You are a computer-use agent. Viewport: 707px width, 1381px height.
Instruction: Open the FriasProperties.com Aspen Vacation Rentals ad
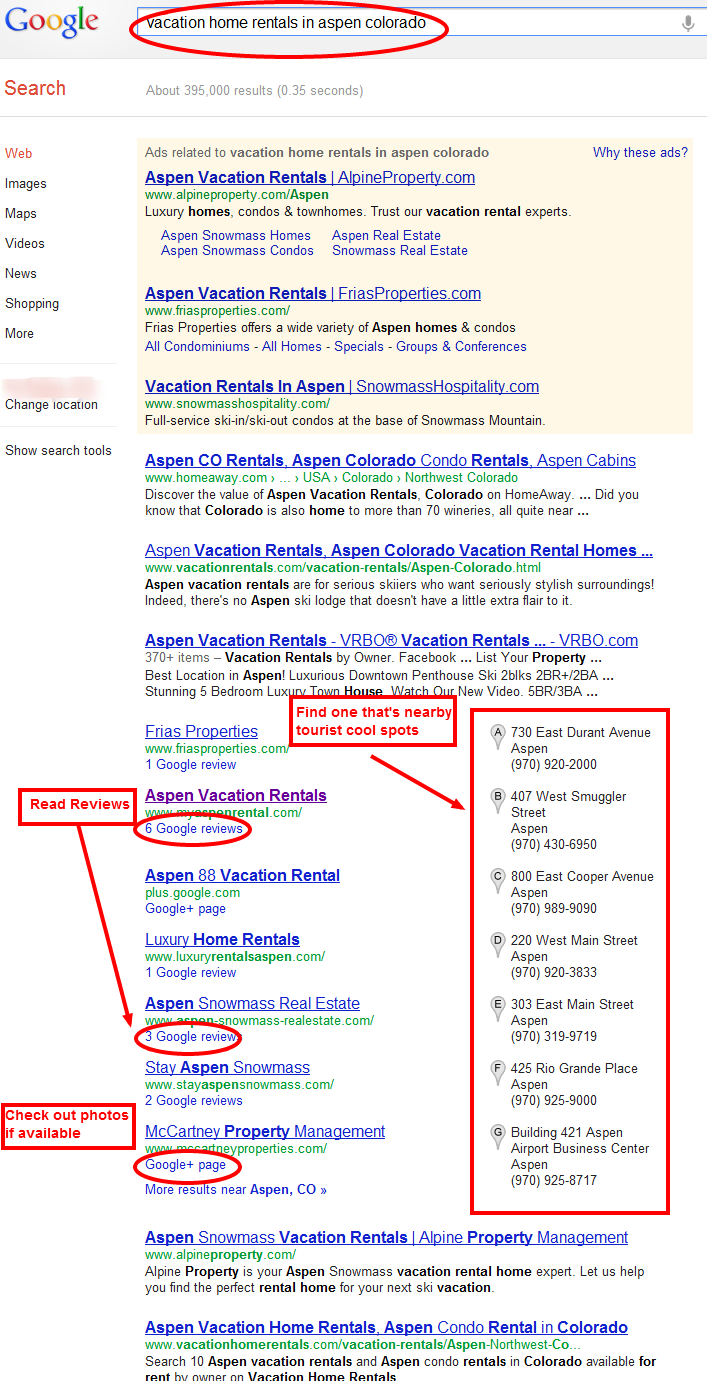click(x=313, y=294)
